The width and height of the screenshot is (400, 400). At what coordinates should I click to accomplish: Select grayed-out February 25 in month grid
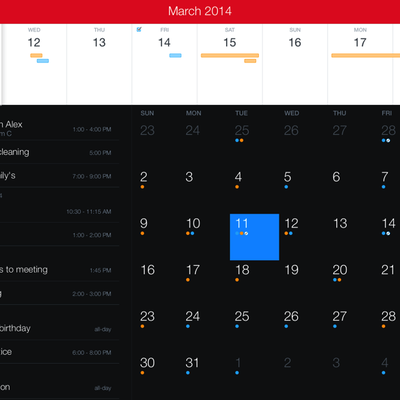(242, 130)
